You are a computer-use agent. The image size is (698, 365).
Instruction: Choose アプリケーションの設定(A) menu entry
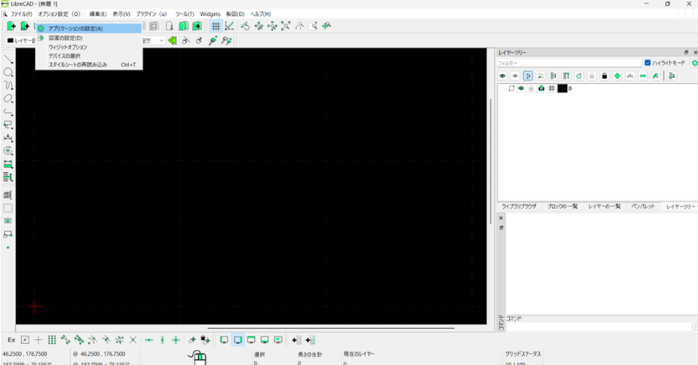point(89,28)
